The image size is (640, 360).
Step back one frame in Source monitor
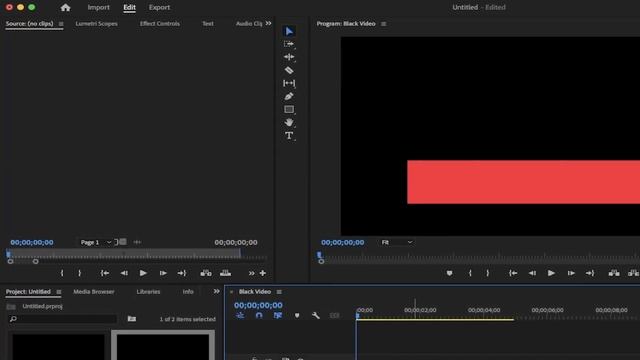(124, 273)
